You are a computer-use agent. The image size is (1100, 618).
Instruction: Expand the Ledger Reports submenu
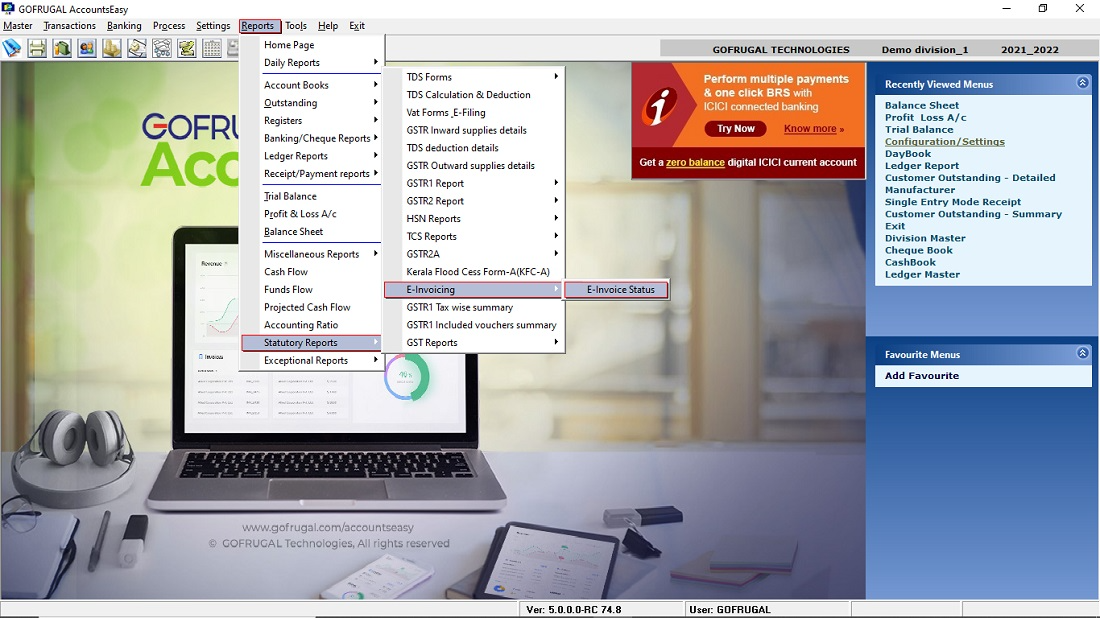point(311,156)
